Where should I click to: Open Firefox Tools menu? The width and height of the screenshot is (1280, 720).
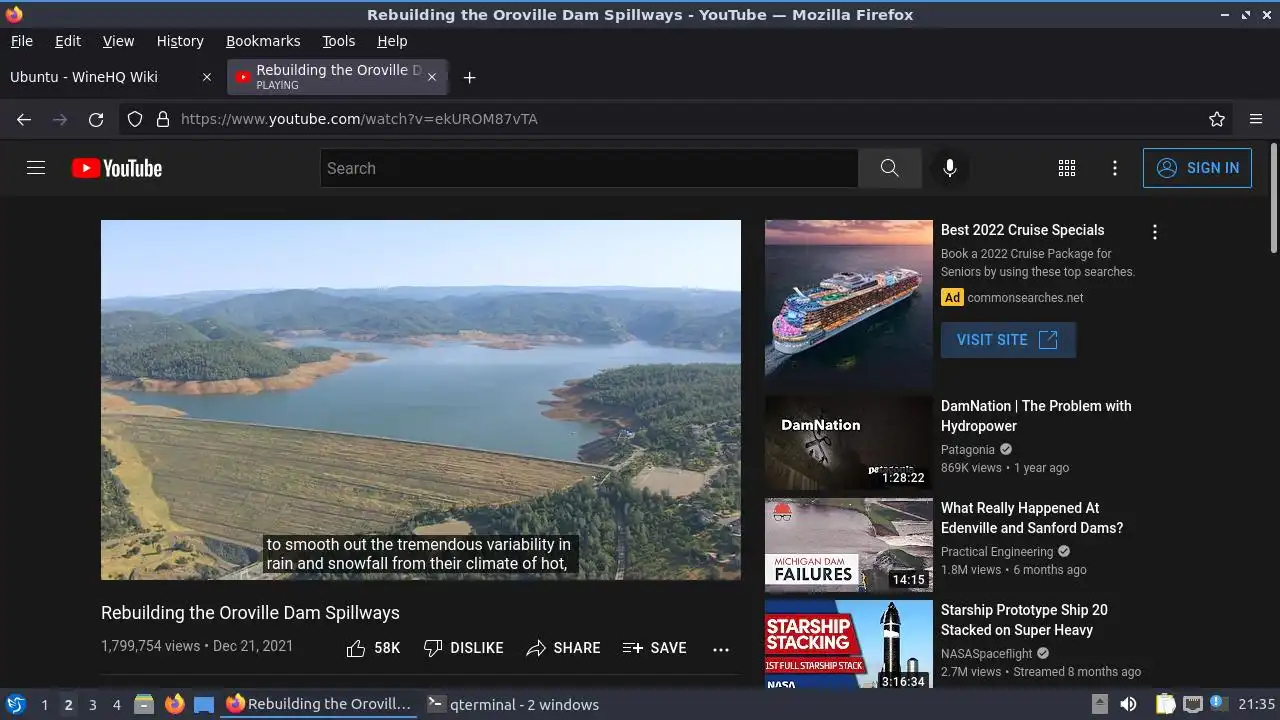[339, 41]
